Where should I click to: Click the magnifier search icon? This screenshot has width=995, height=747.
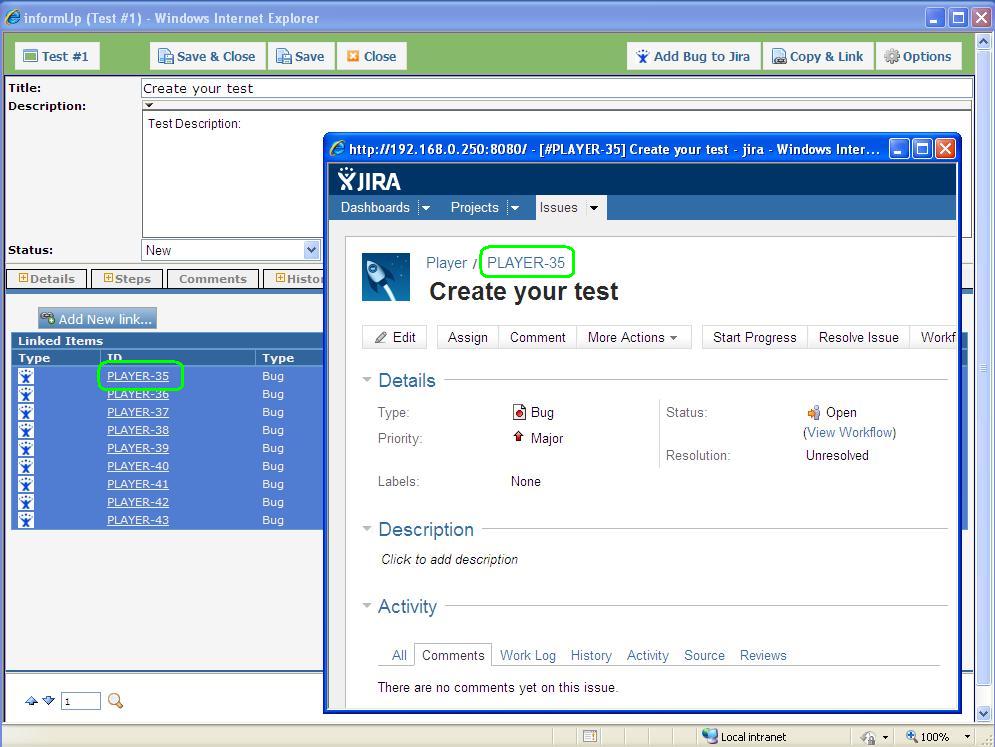[x=115, y=701]
